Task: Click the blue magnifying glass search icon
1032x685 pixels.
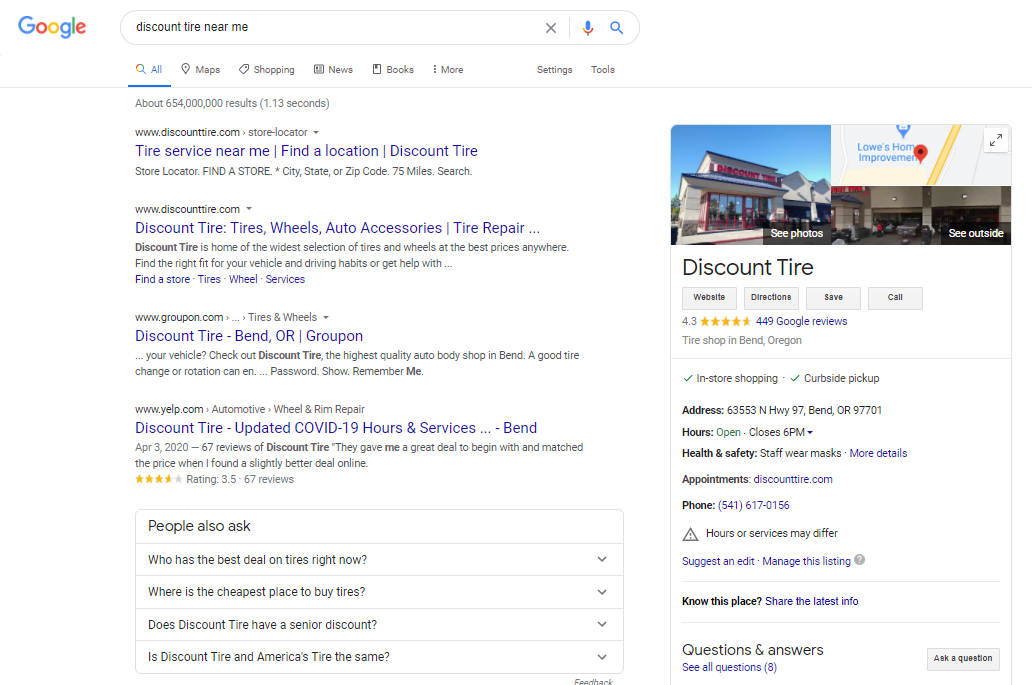Action: click(616, 28)
